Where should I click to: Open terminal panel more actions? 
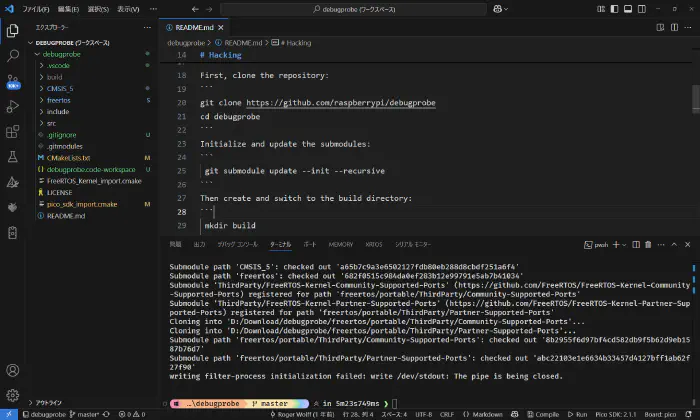coord(661,245)
